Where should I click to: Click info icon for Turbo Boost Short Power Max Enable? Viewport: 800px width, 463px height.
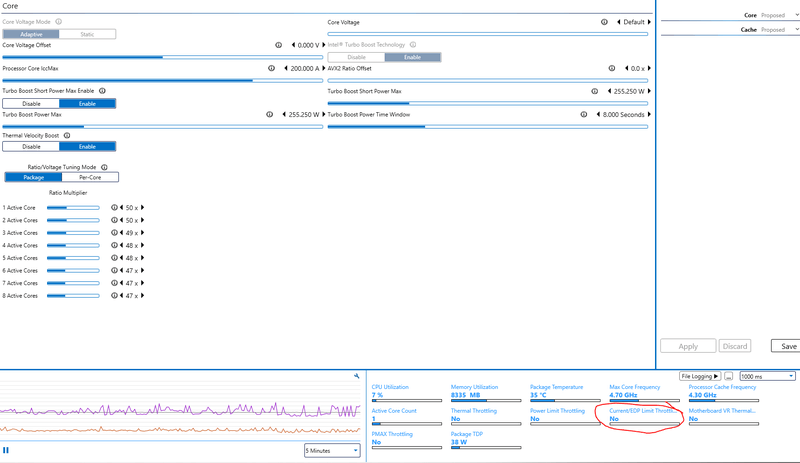pos(102,91)
